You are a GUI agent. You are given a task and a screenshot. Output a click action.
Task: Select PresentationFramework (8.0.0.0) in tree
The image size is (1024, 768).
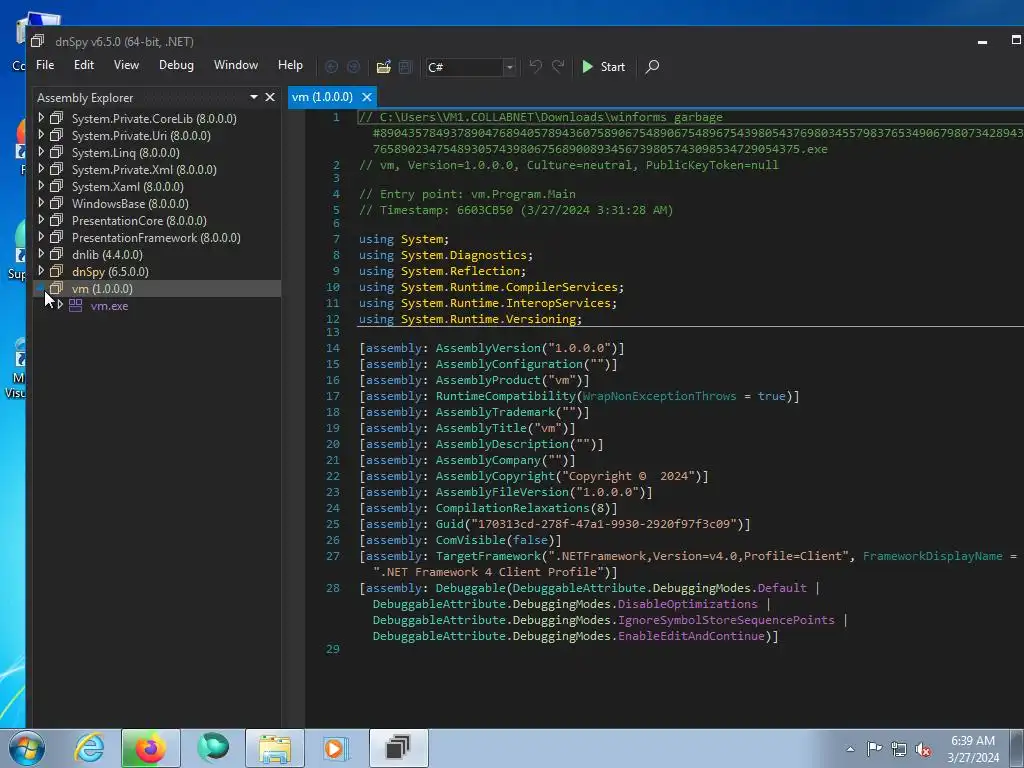156,237
